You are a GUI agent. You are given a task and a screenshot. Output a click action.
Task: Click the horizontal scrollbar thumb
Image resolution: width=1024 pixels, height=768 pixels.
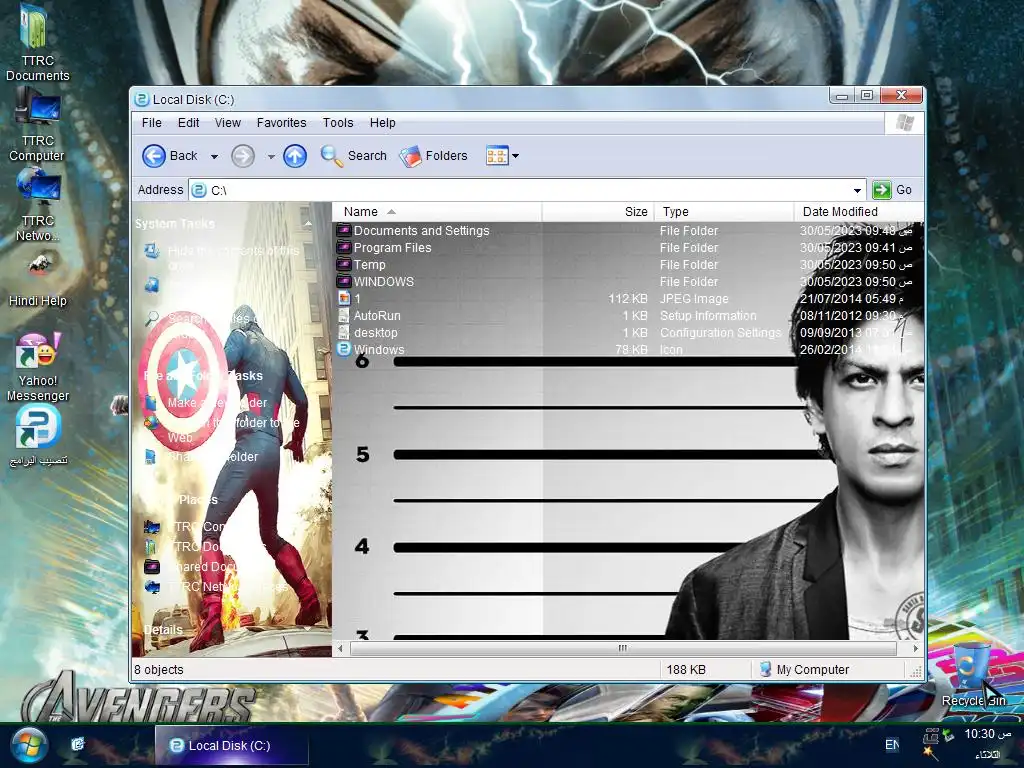623,648
